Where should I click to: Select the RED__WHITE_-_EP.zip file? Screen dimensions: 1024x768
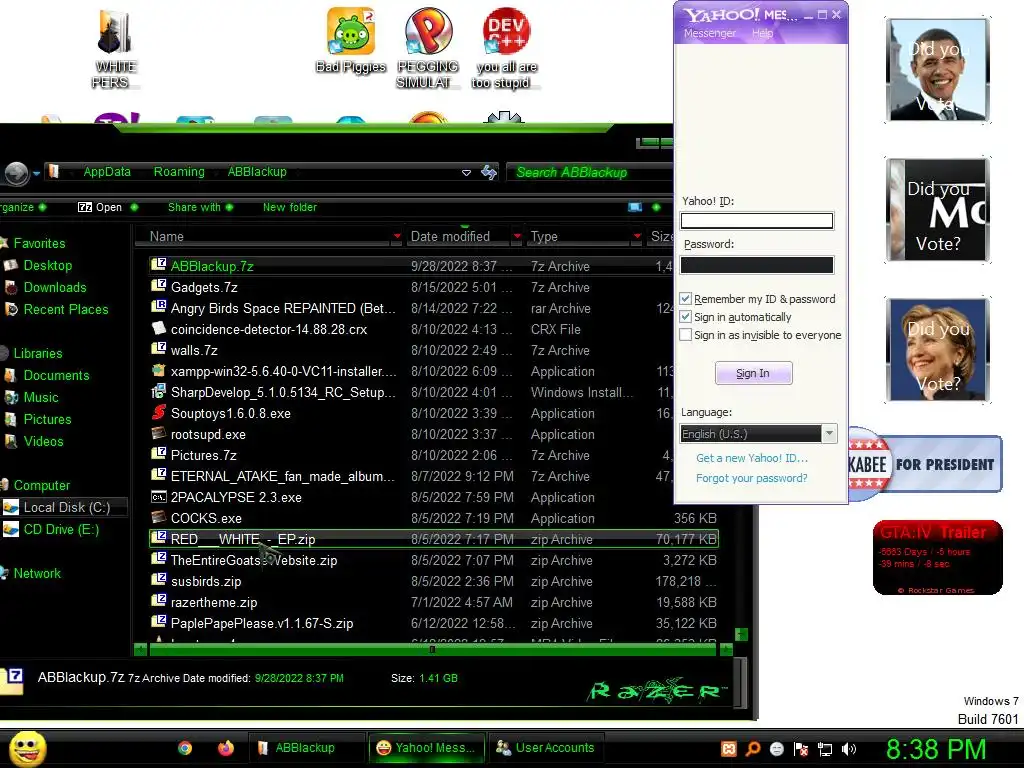[x=434, y=539]
